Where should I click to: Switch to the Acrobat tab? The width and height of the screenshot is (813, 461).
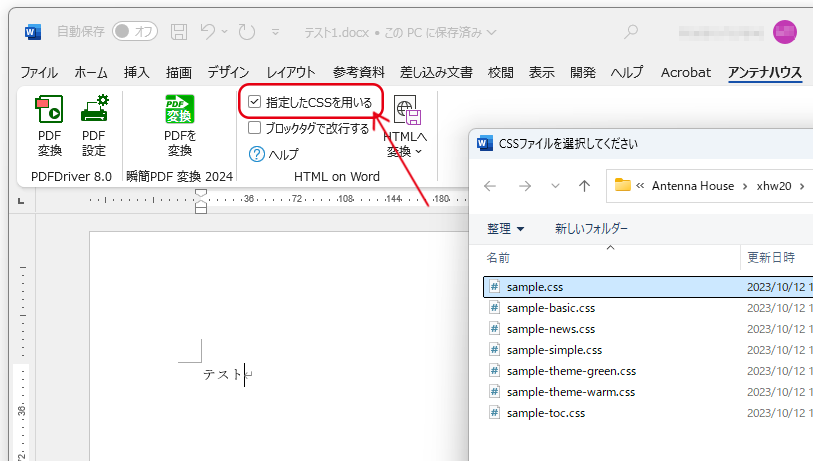(685, 73)
